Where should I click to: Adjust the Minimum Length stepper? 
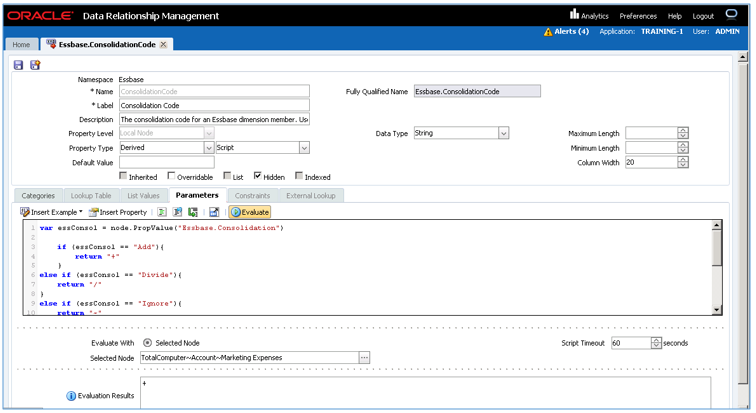click(x=683, y=148)
